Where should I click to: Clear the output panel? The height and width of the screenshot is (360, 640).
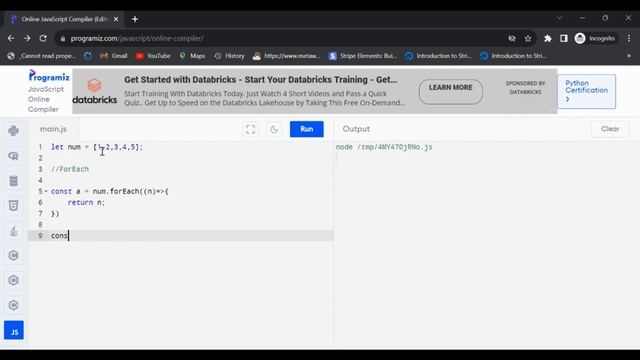pyautogui.click(x=610, y=129)
